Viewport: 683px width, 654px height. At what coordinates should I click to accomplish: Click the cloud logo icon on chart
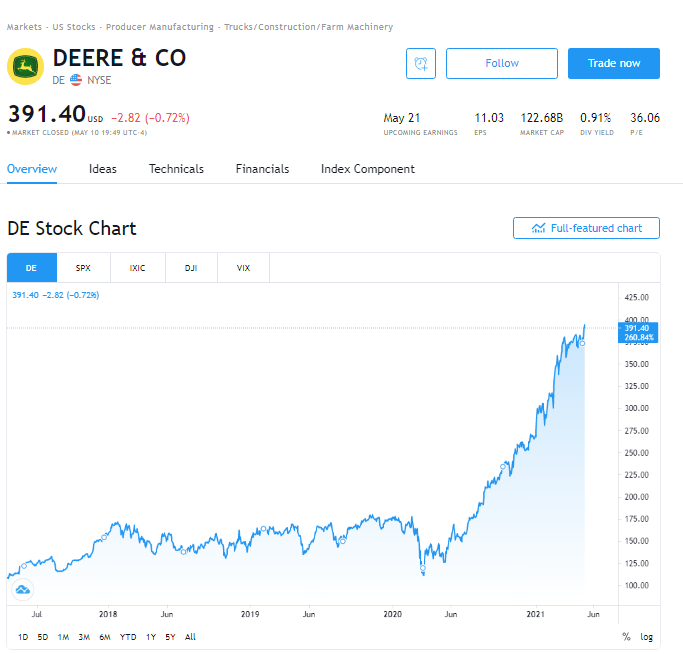coord(23,590)
